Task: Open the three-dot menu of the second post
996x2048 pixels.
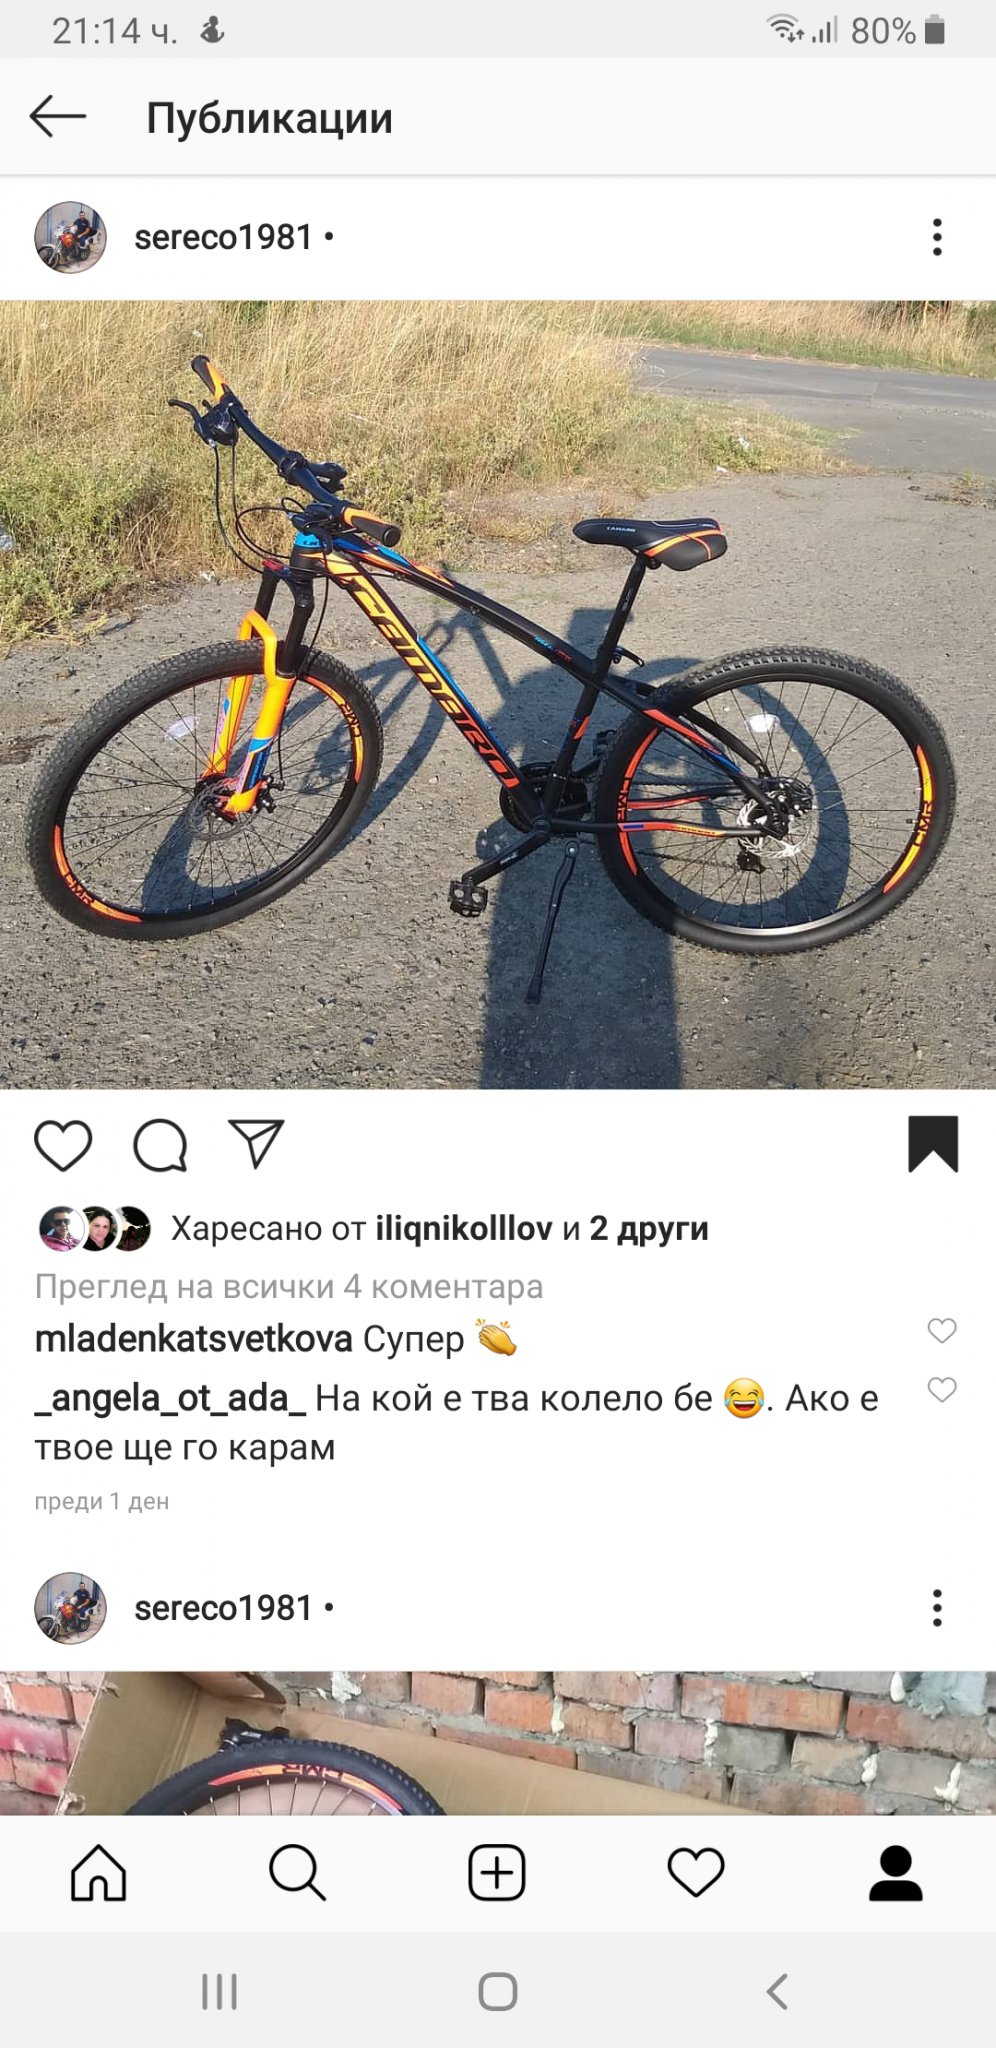Action: [937, 1608]
